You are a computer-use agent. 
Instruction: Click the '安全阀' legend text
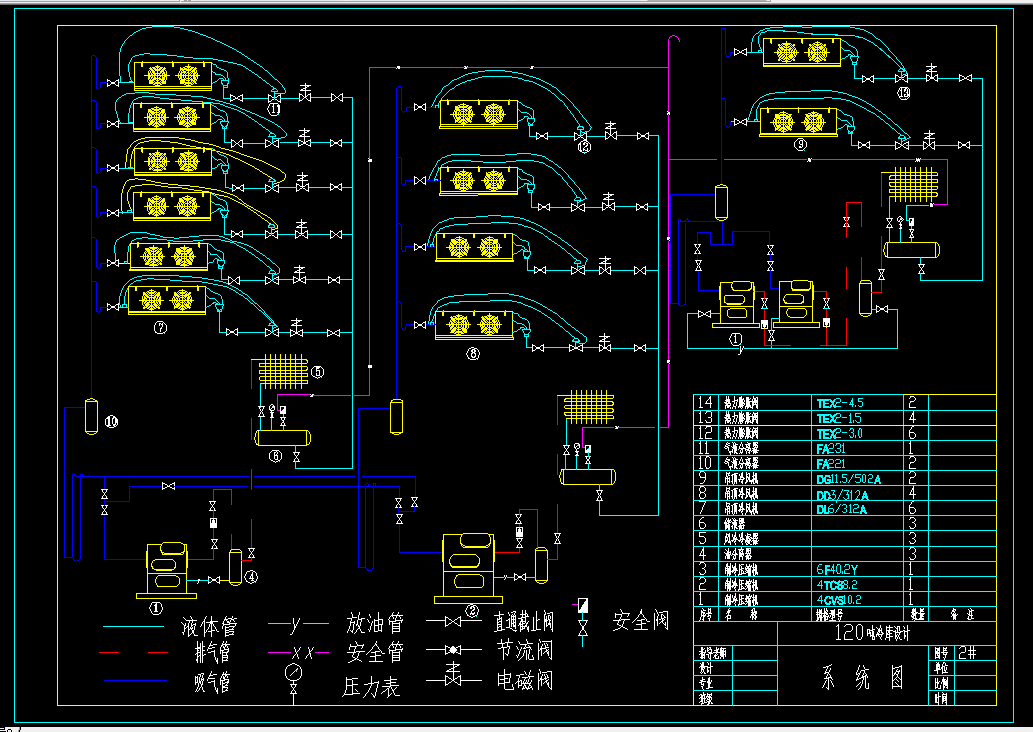641,620
